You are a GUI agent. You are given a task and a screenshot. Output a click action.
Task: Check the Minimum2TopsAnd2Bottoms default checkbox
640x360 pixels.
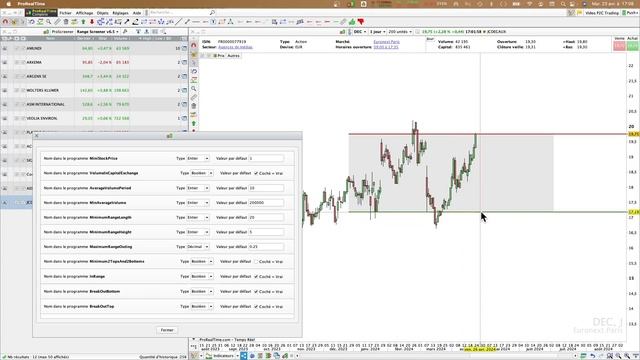[256, 262]
